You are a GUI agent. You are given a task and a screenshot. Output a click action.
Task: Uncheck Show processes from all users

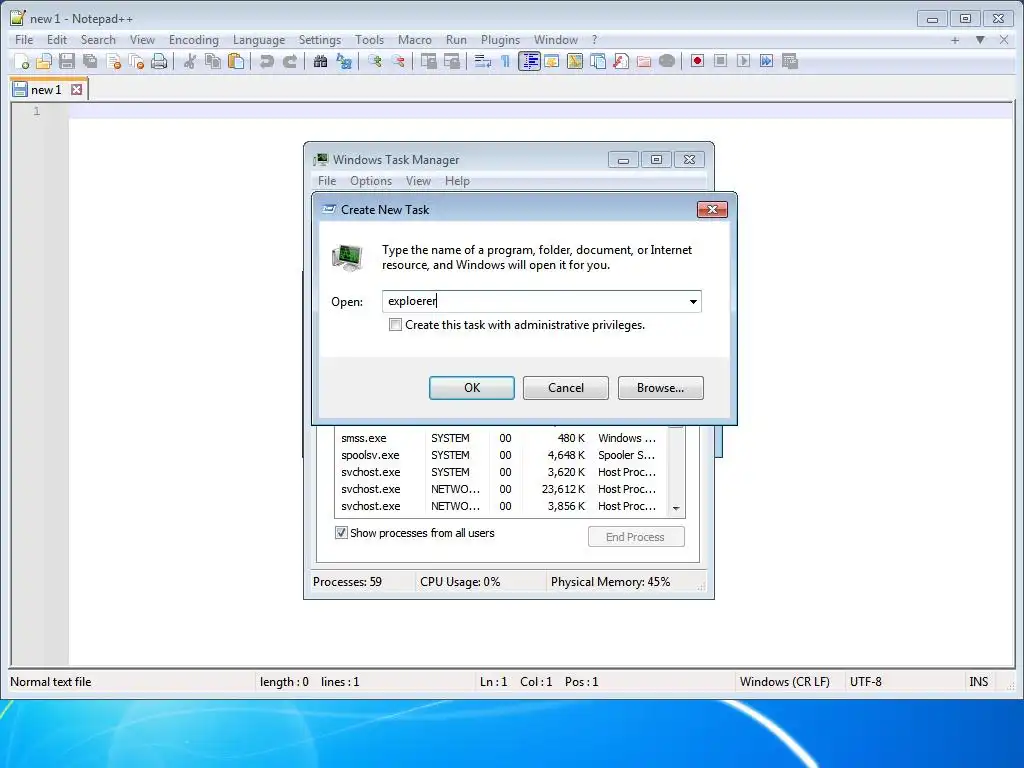tap(341, 532)
